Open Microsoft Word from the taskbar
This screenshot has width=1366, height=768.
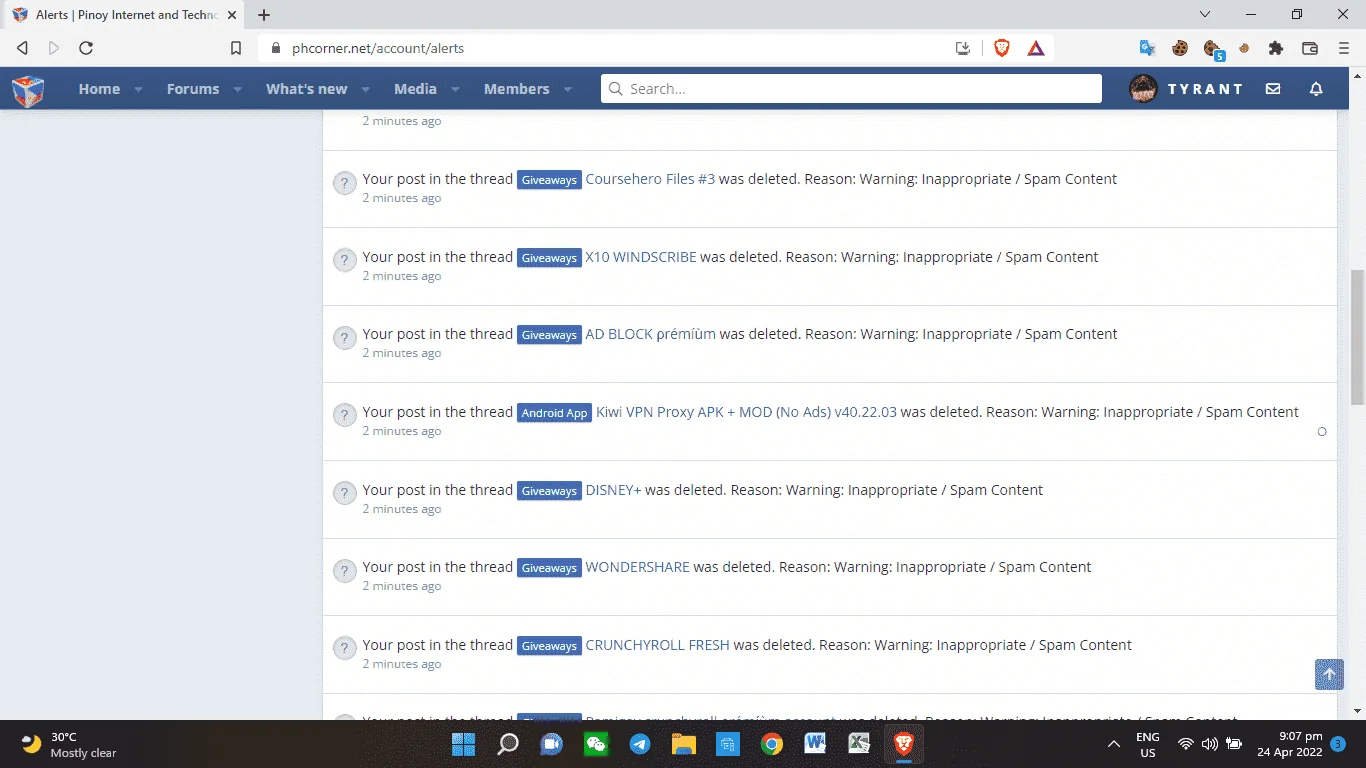pyautogui.click(x=814, y=744)
